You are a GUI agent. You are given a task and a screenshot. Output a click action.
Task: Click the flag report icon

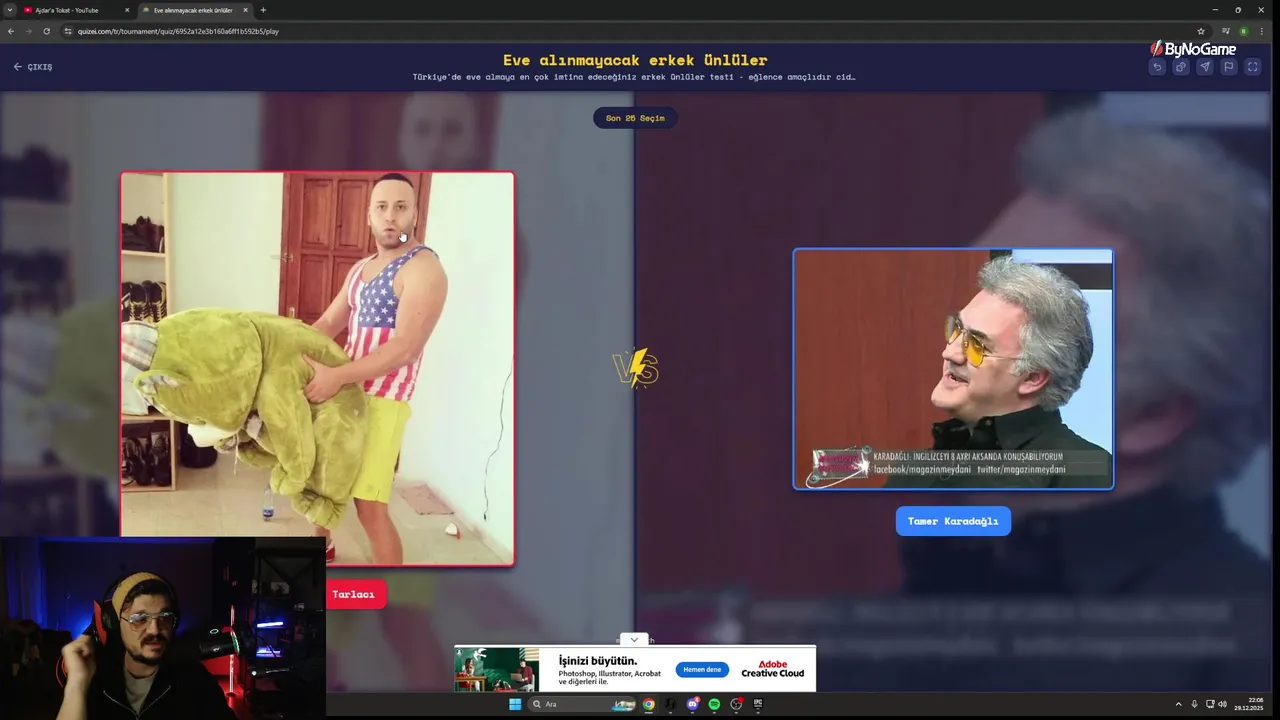(1229, 67)
